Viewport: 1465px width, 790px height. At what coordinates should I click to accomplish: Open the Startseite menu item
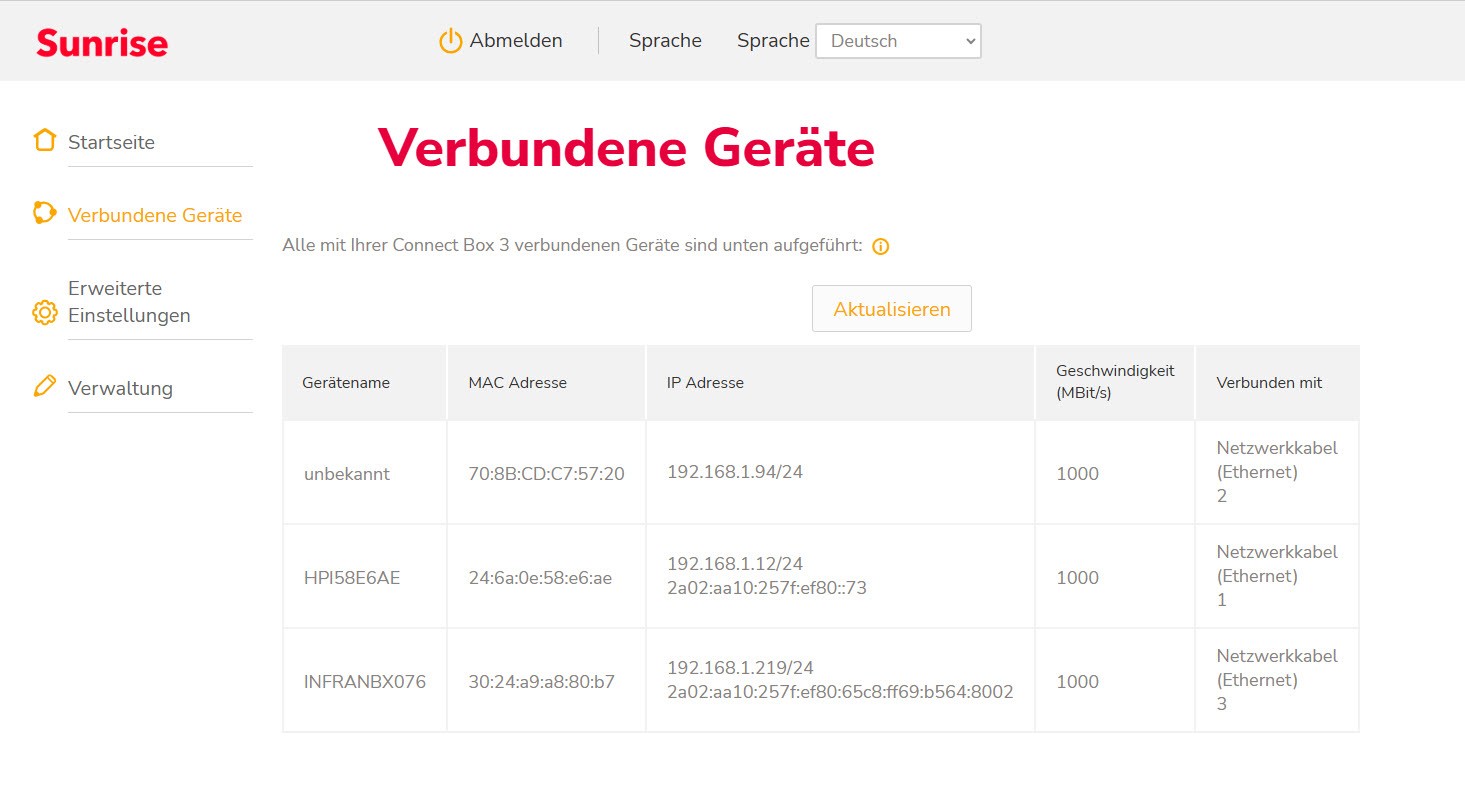[x=111, y=142]
